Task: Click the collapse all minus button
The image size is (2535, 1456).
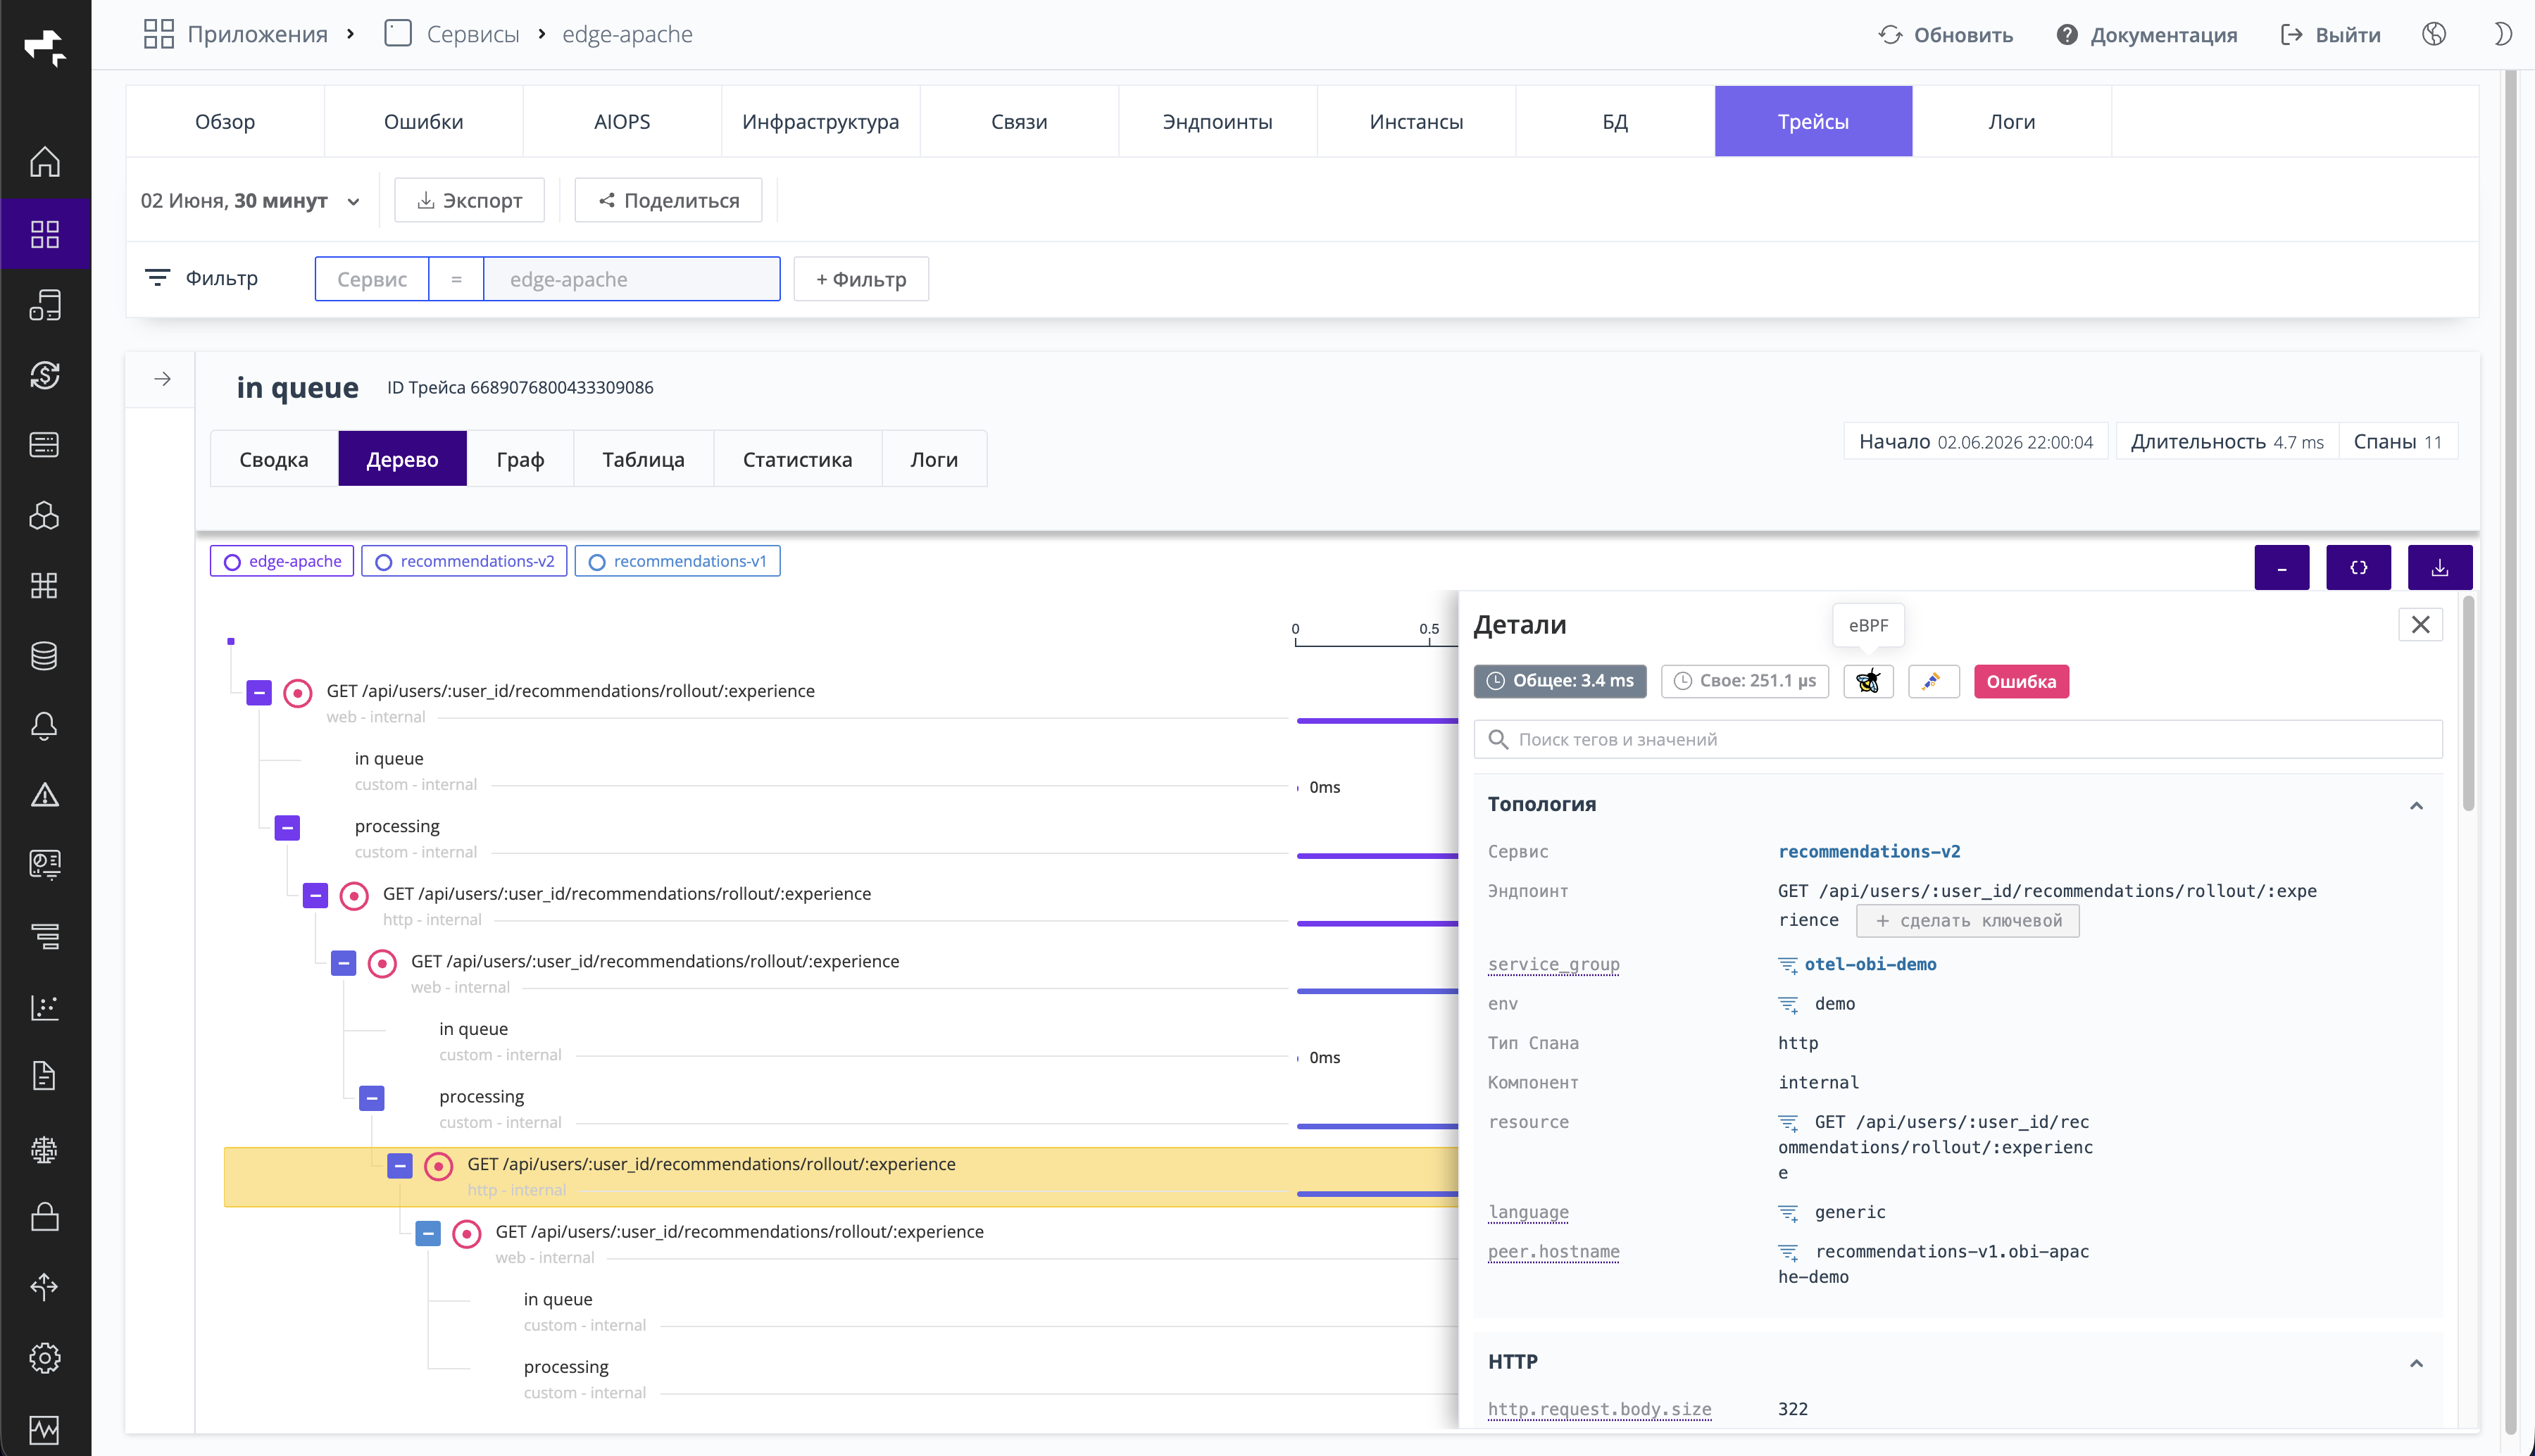Action: coord(2282,567)
